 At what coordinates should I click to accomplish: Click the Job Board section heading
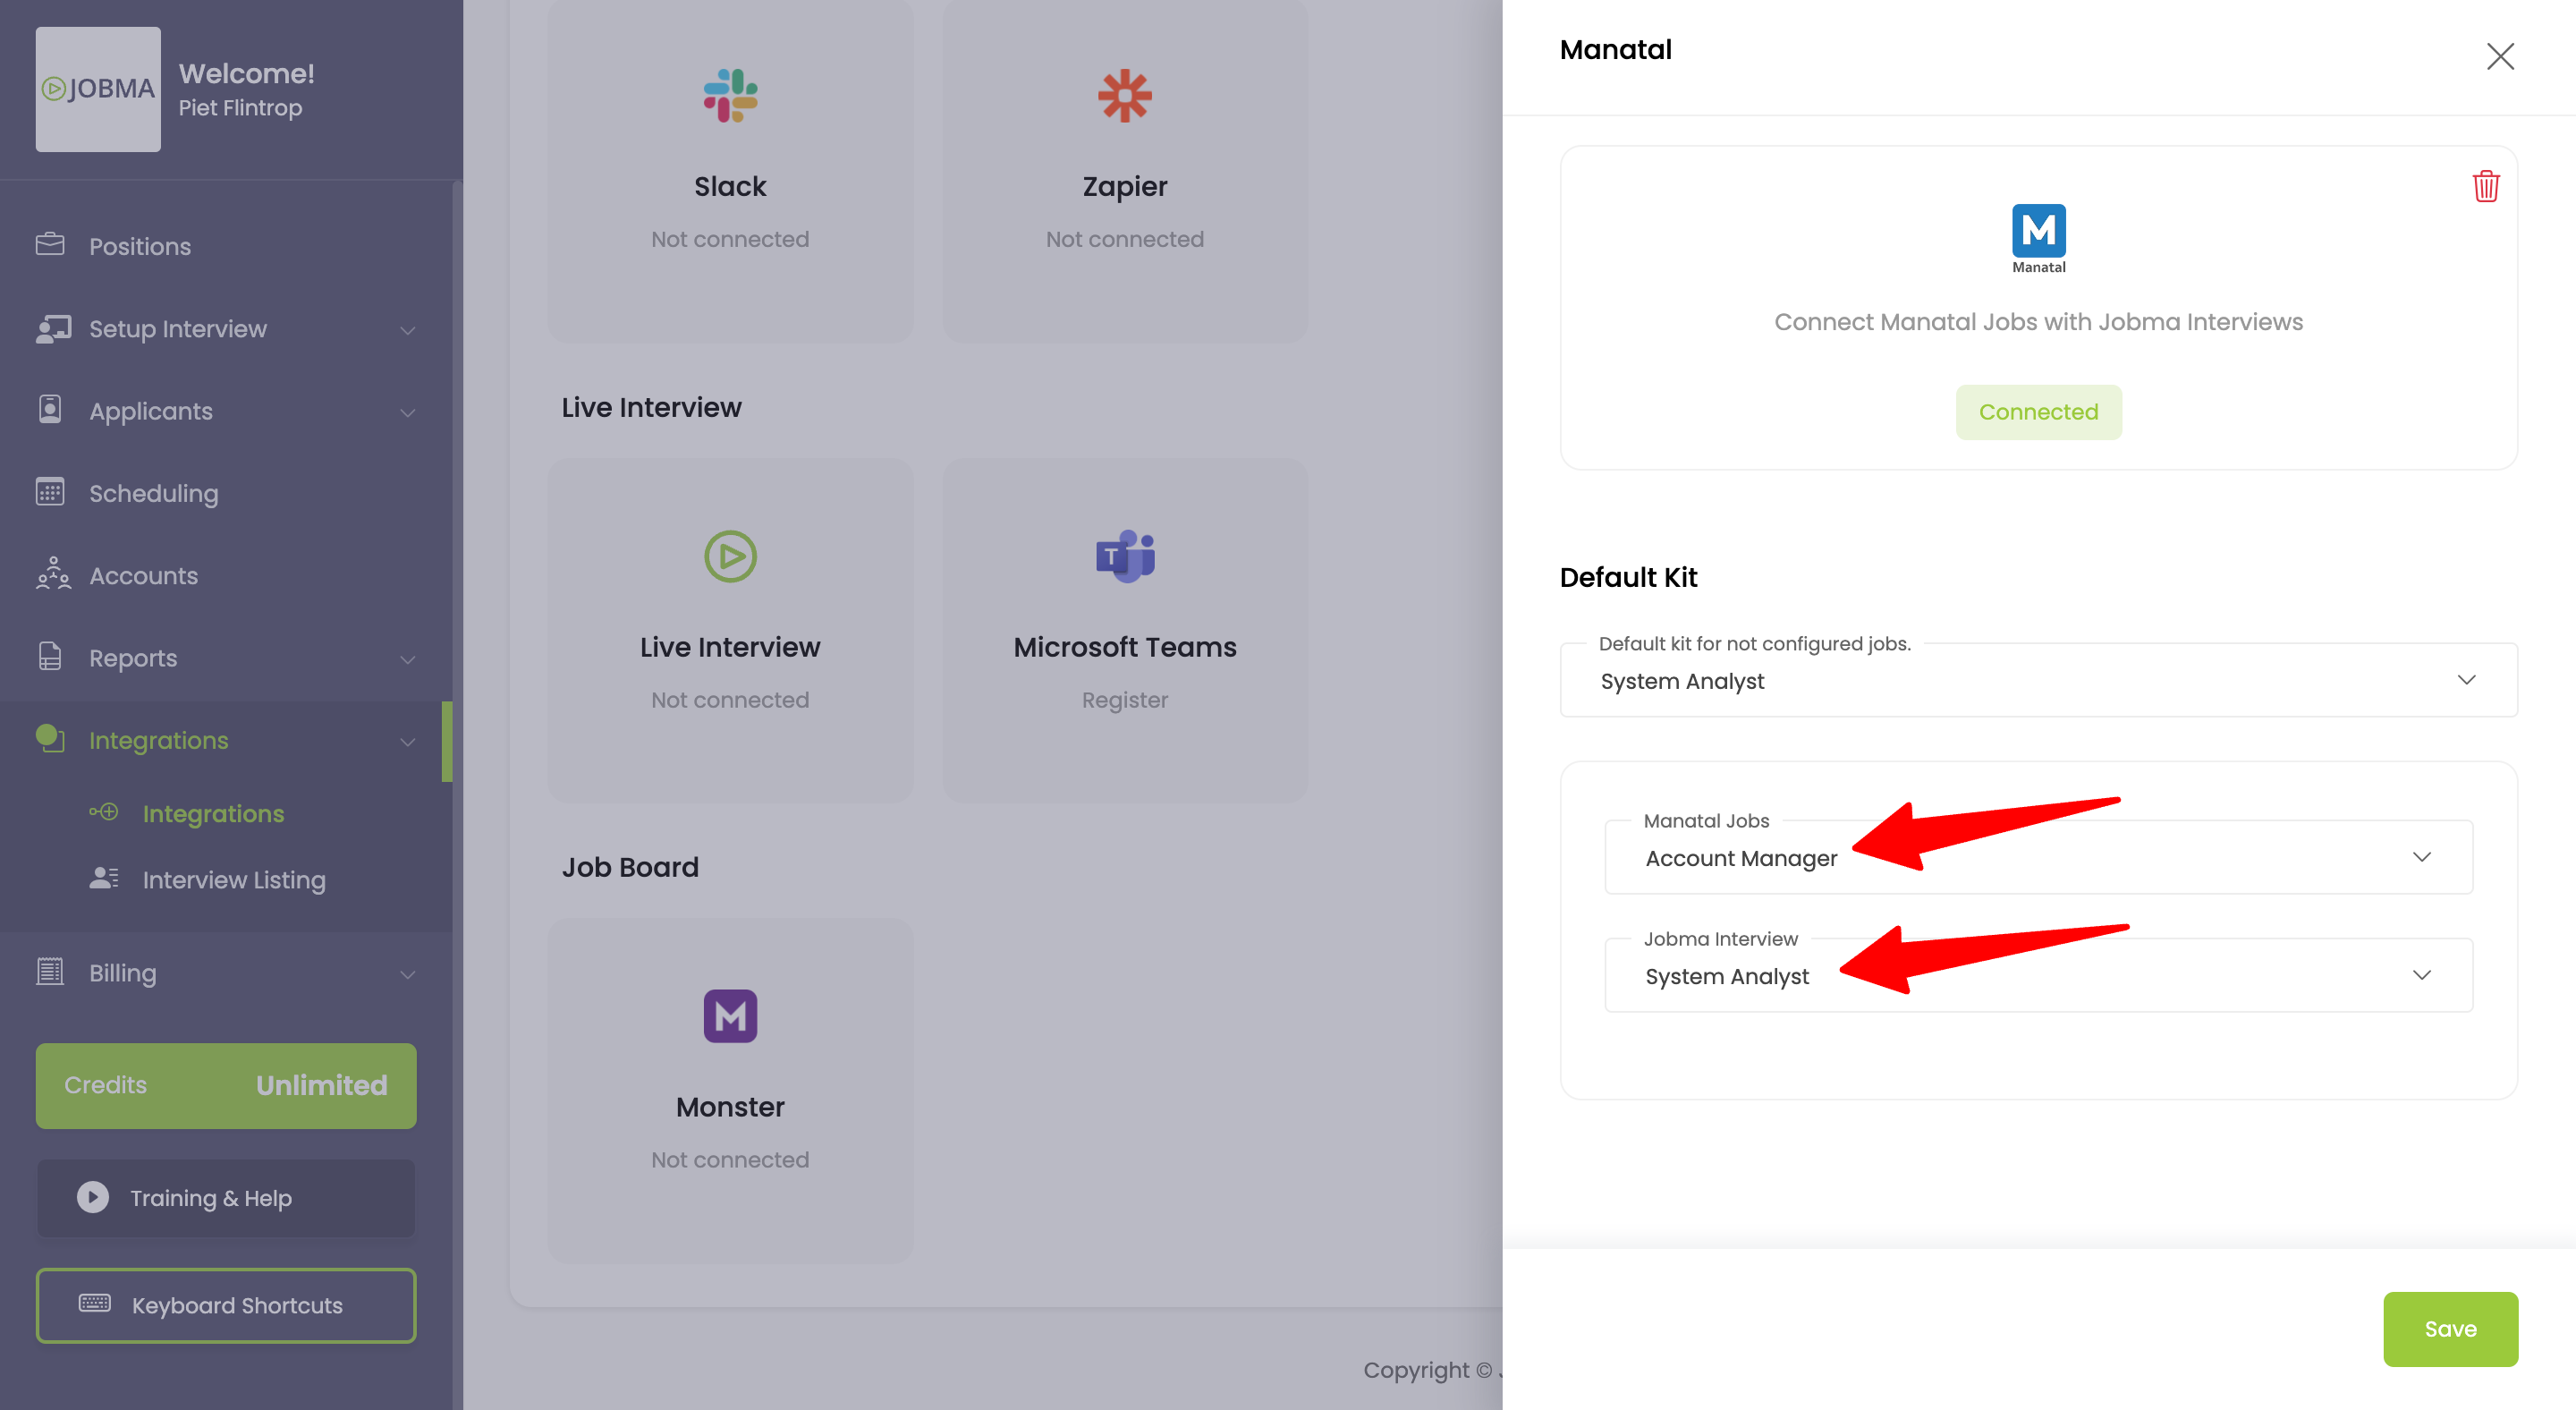(x=630, y=867)
